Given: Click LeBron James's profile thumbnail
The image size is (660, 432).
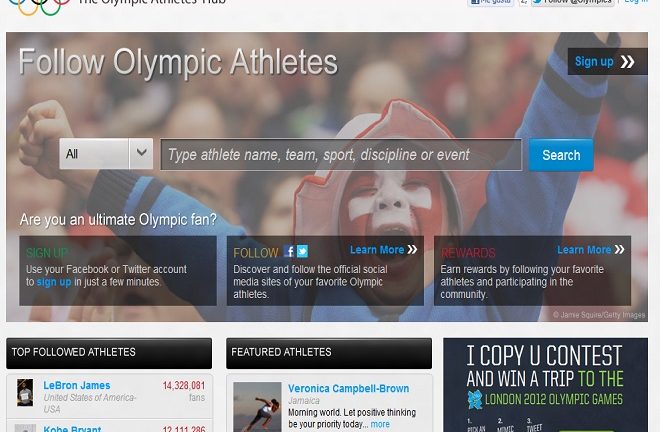Looking at the screenshot, I should (25, 392).
